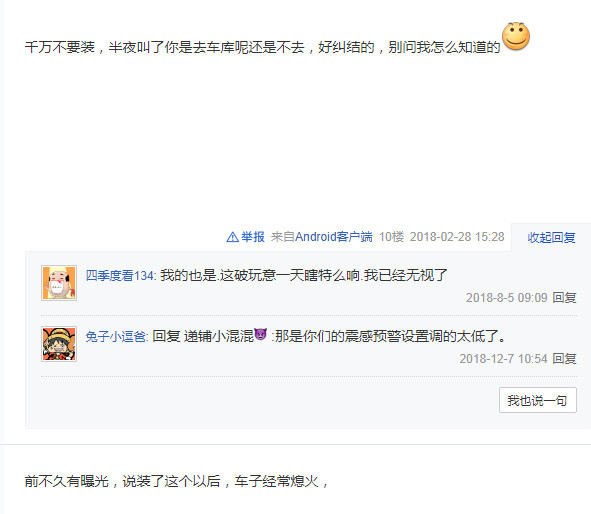Click the report warning triangle icon
The height and width of the screenshot is (514, 591).
click(x=232, y=237)
